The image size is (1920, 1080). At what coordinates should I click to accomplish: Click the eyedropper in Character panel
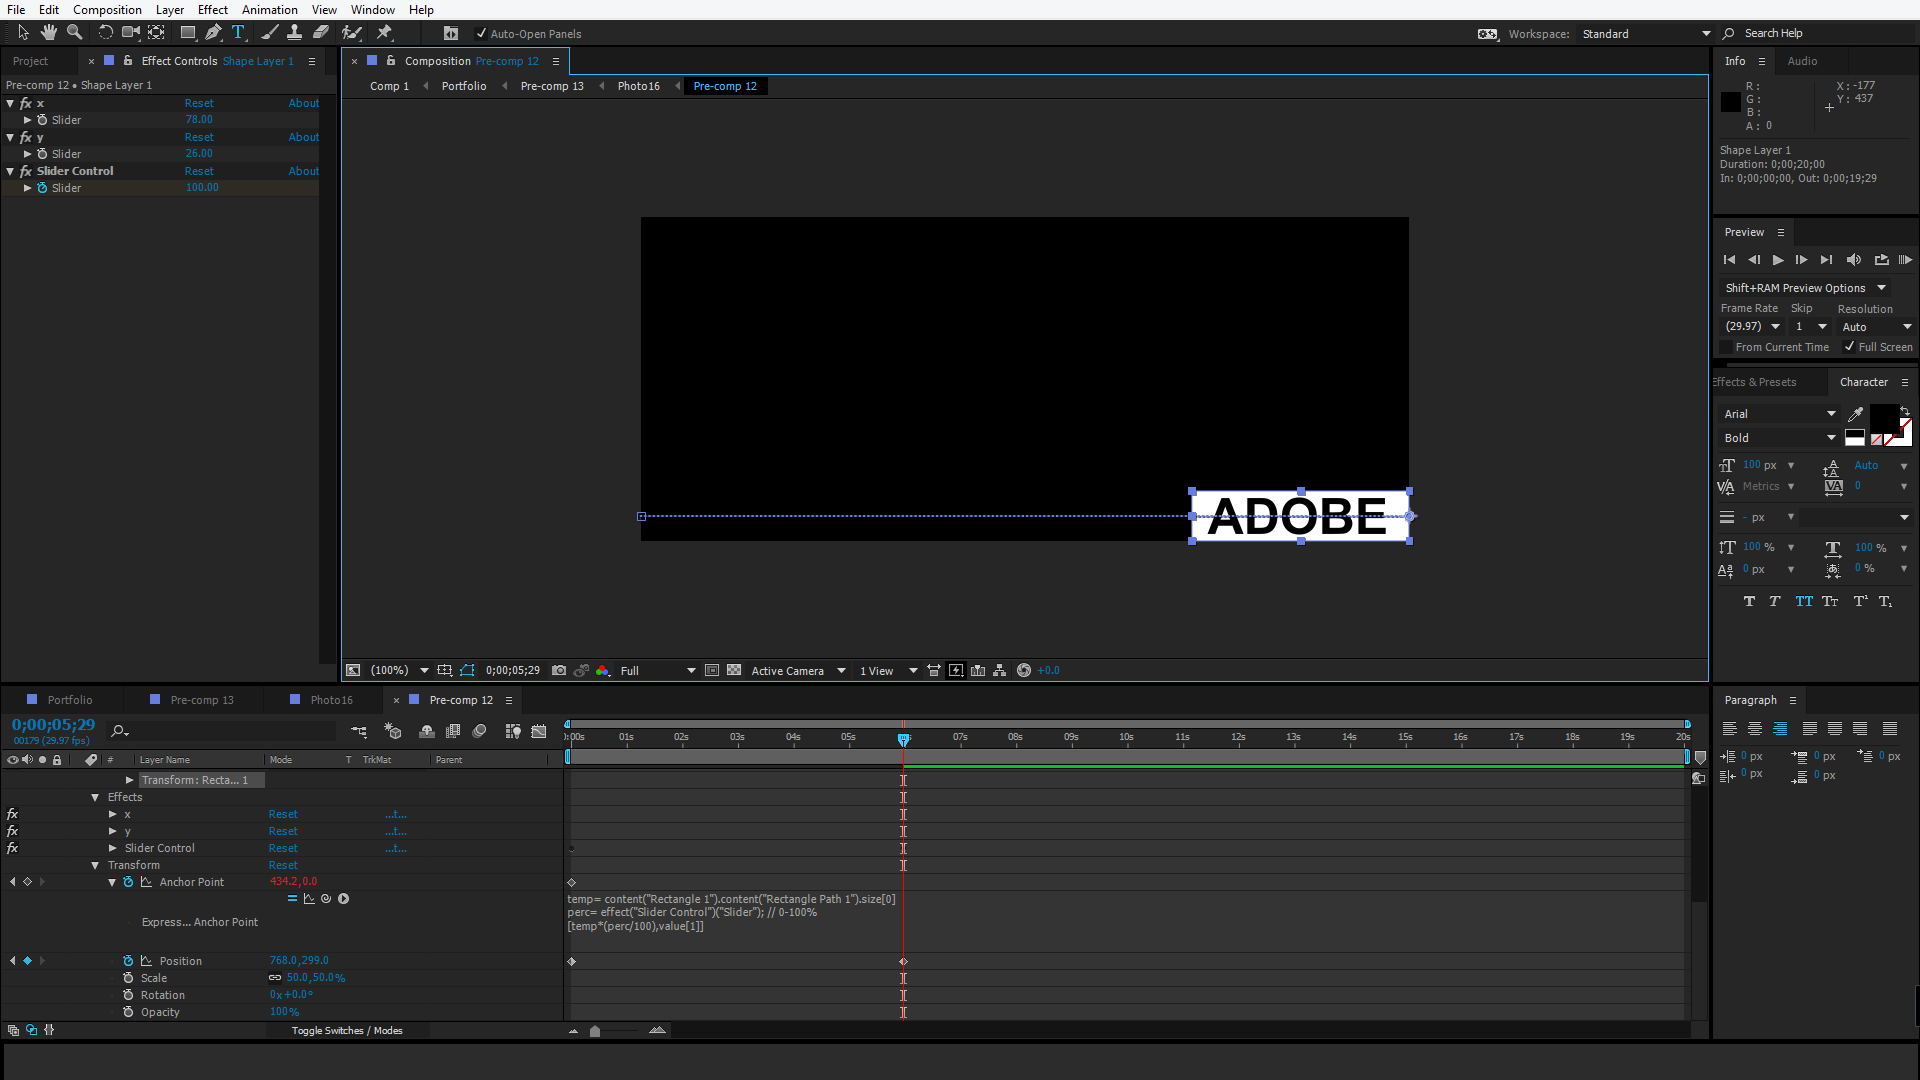[x=1856, y=414]
